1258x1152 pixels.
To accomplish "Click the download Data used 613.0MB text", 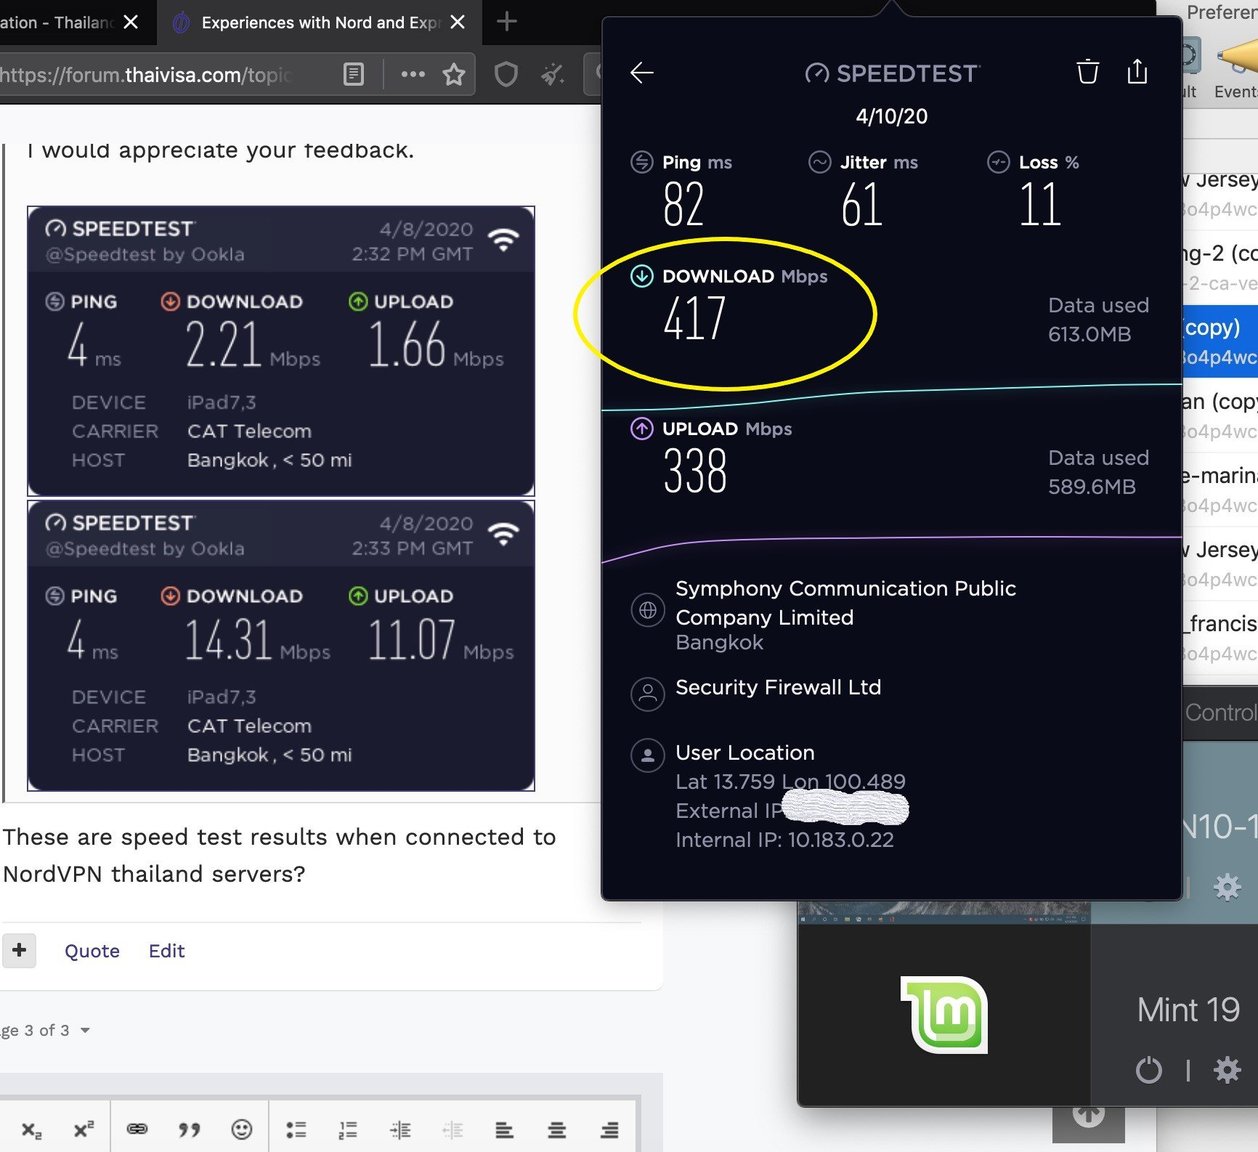I will [x=1097, y=320].
